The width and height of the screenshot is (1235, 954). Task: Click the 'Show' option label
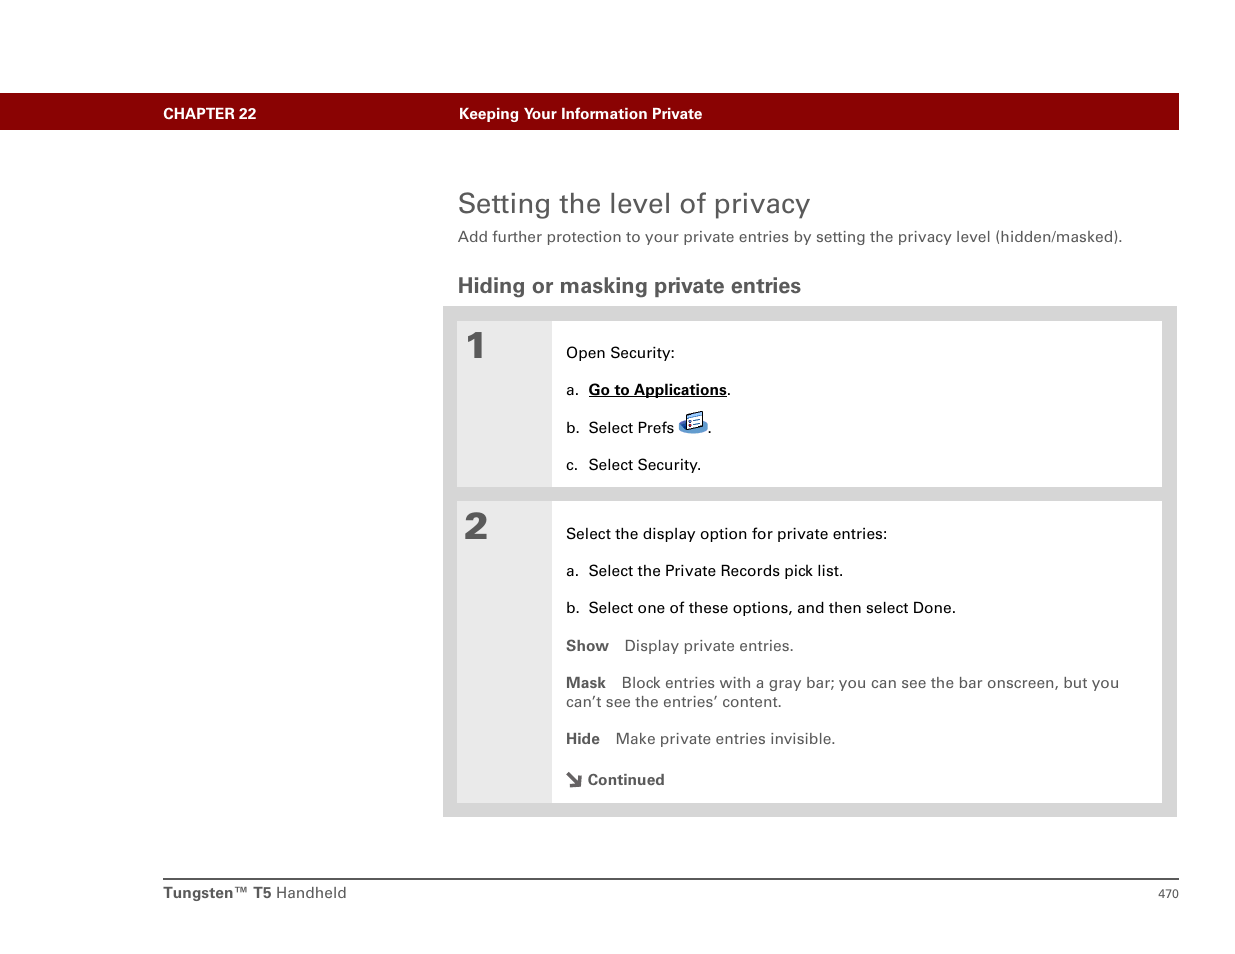click(587, 646)
